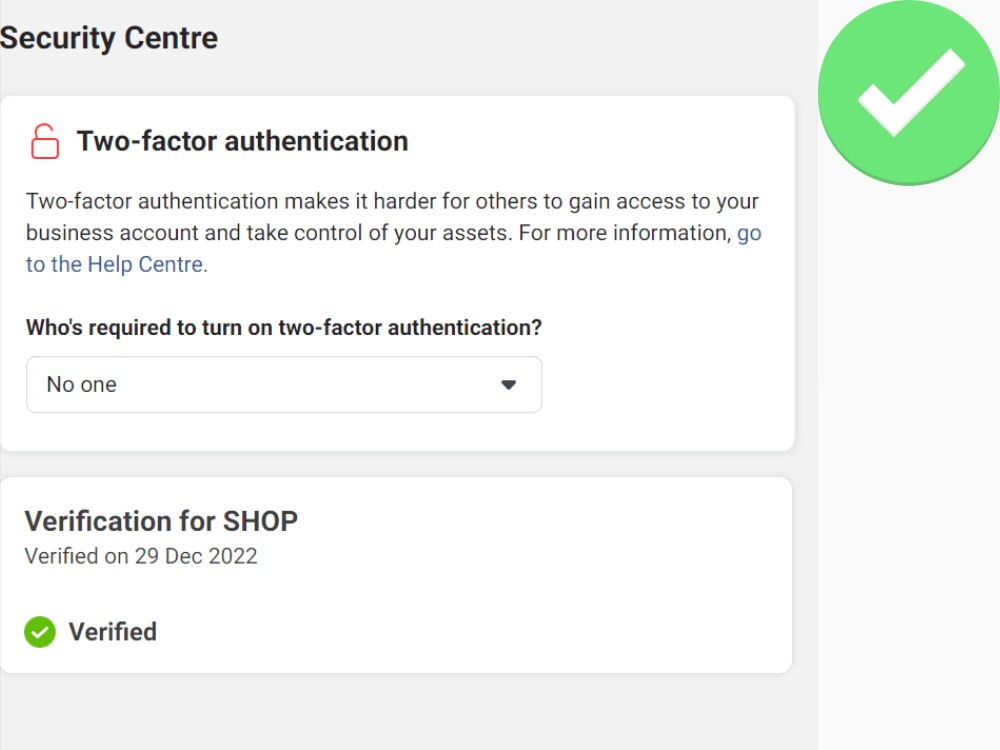
Task: Click the dropdown arrow beside 'No one'
Action: coord(508,385)
